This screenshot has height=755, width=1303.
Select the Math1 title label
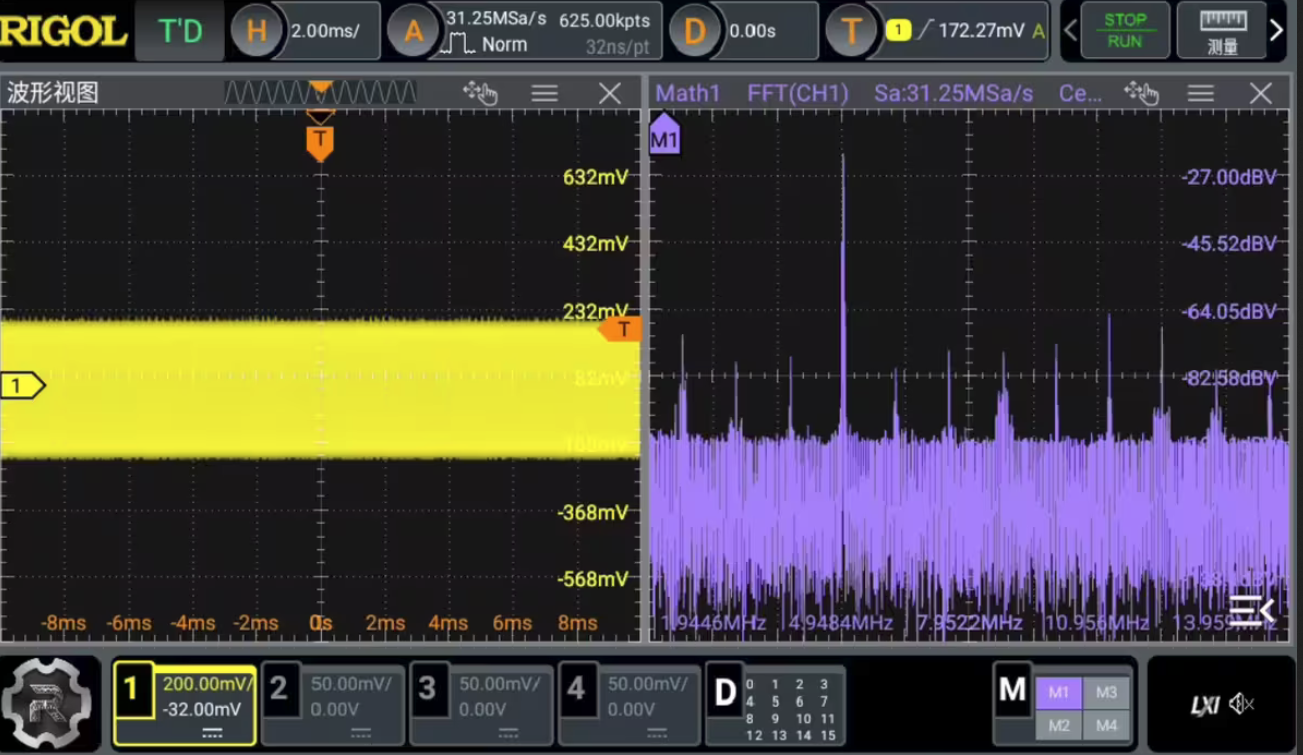pos(687,93)
